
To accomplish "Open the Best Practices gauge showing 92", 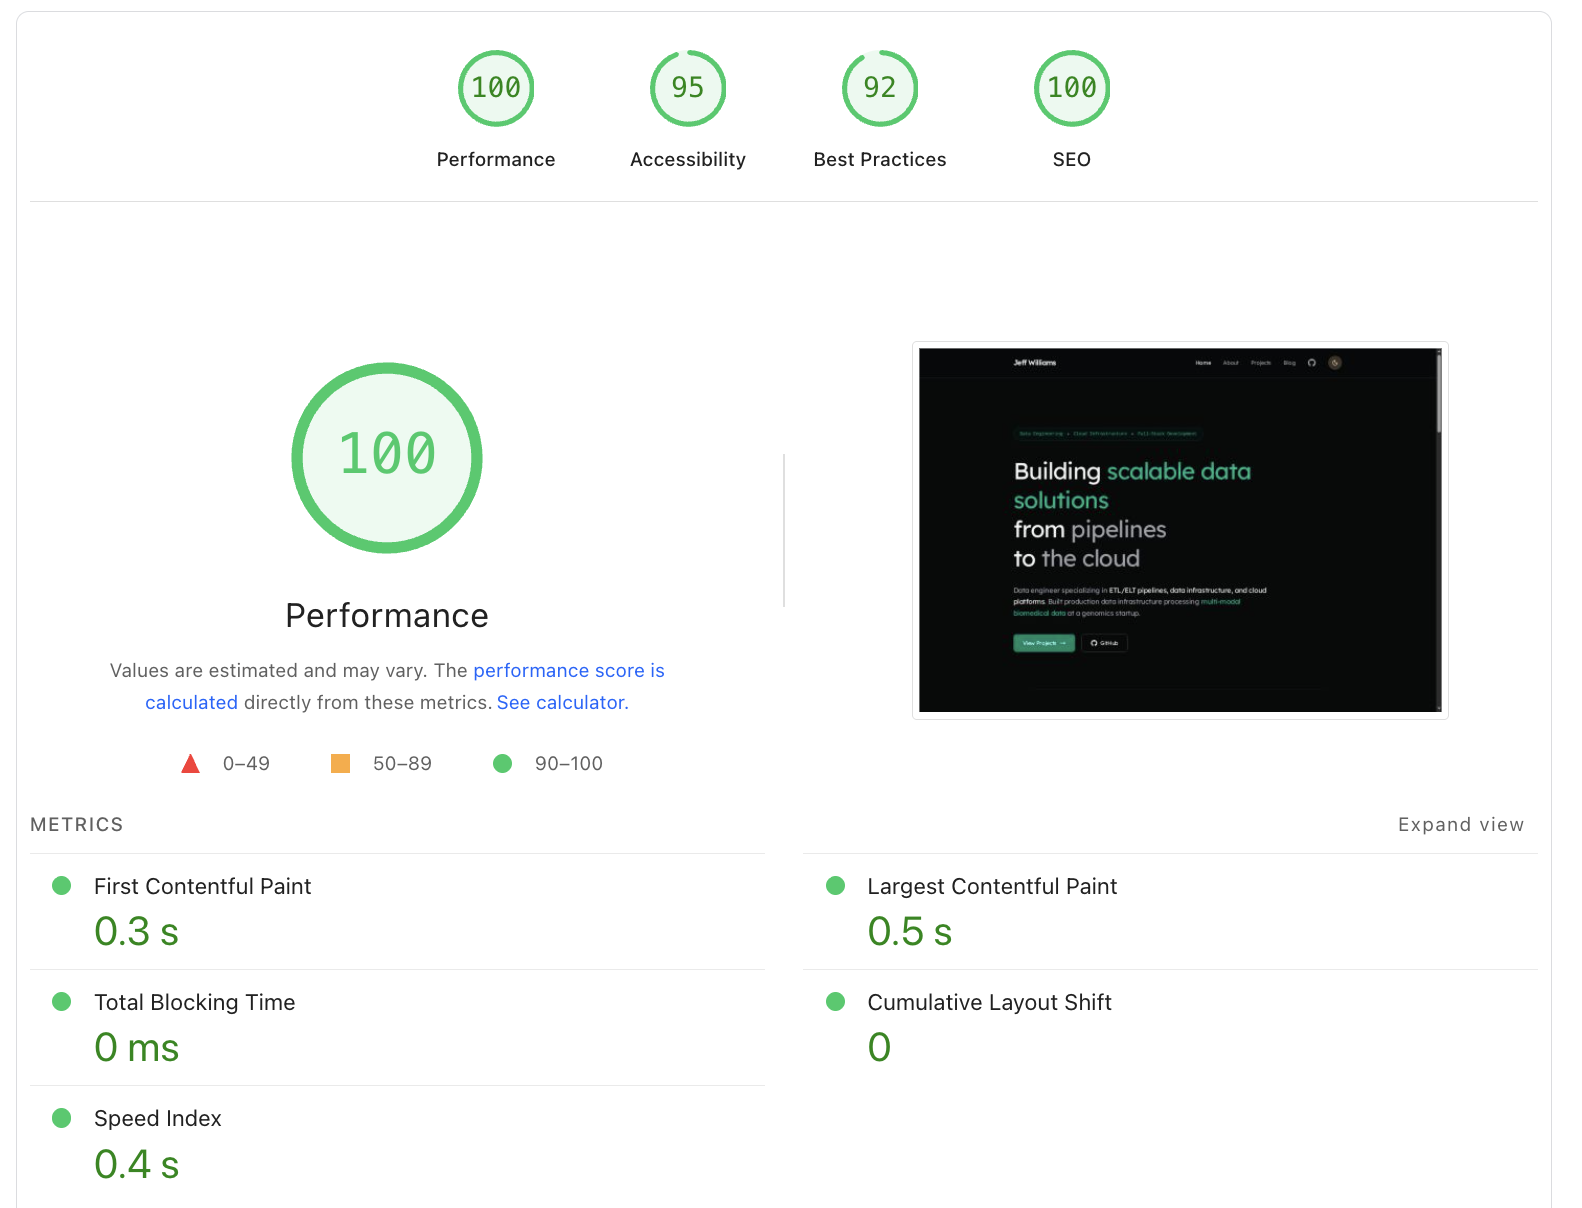I will (880, 88).
